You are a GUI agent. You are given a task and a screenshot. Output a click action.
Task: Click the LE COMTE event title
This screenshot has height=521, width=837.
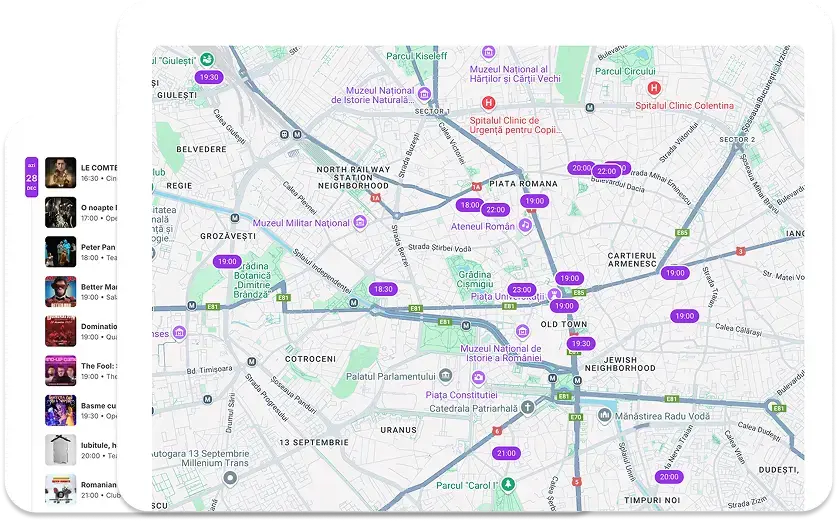tap(99, 168)
